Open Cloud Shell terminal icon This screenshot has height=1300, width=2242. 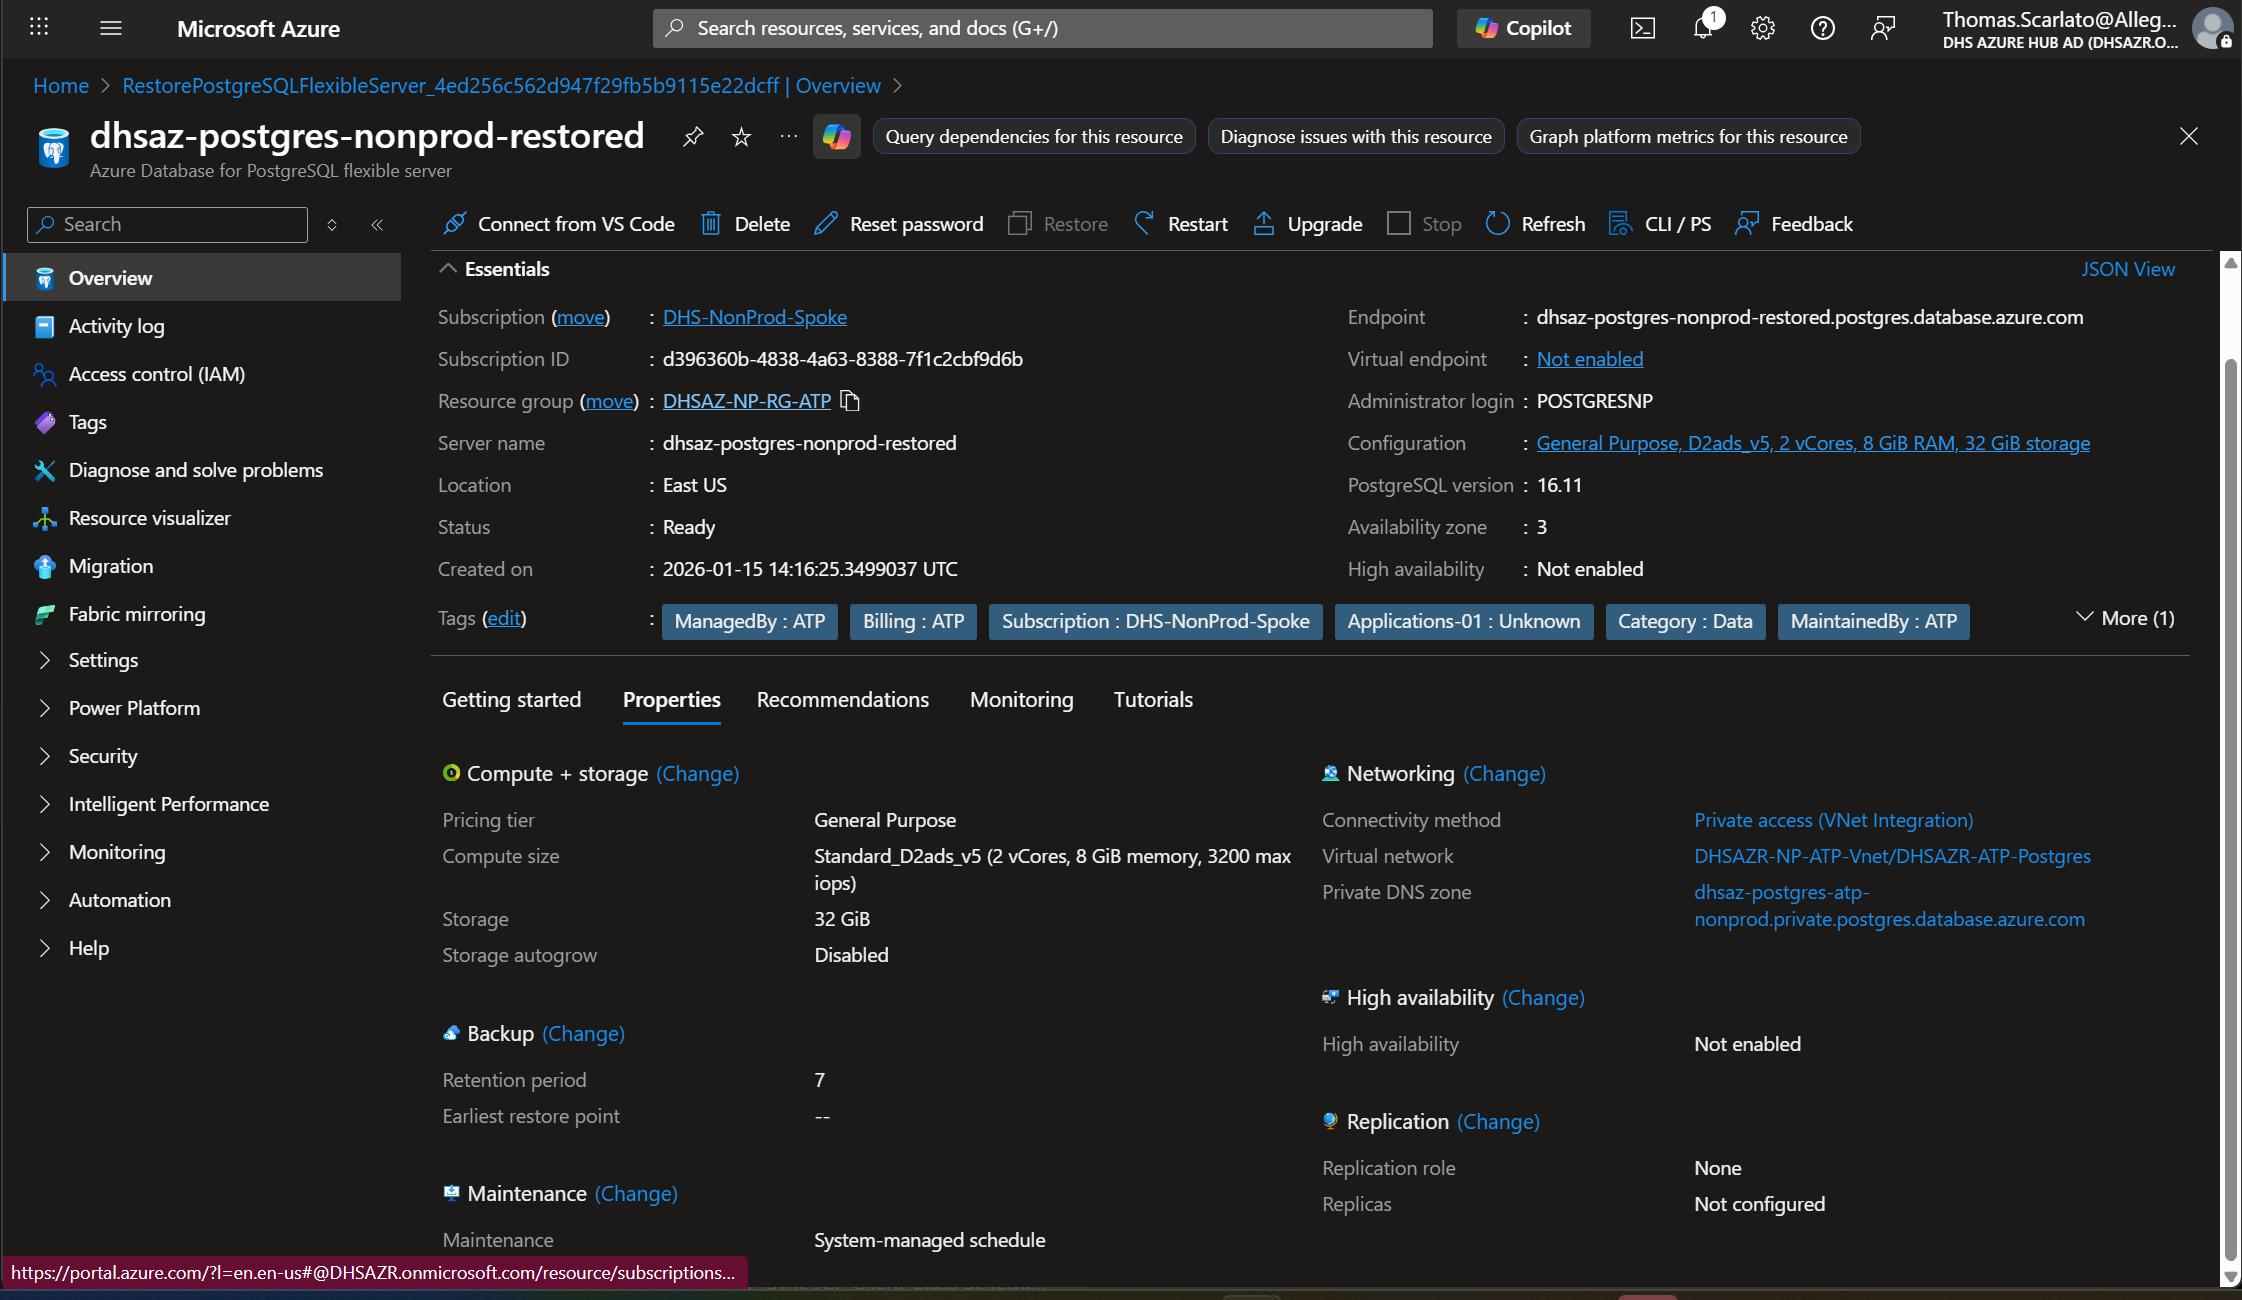[1643, 28]
